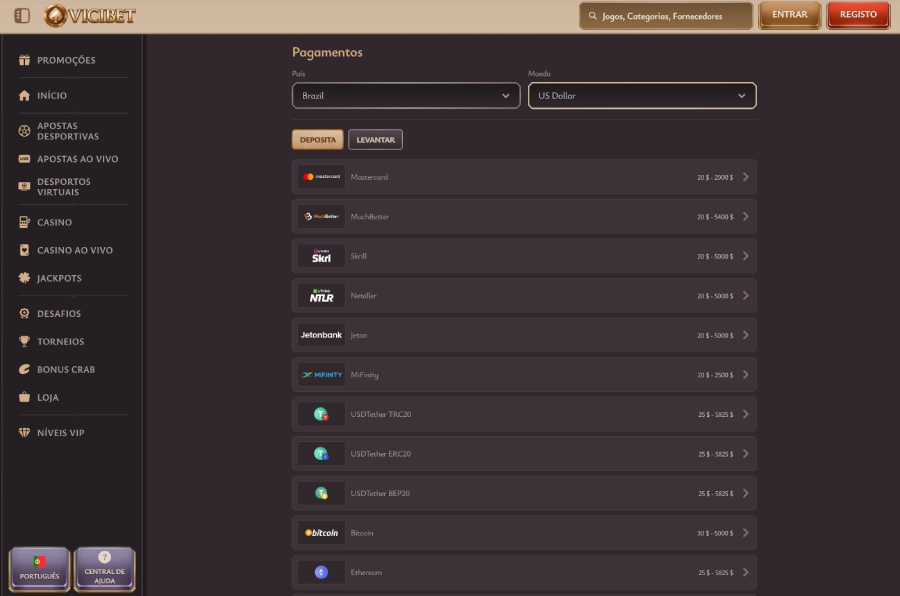
Task: Click the USDTether ERC20 coin icon
Action: pyautogui.click(x=321, y=454)
